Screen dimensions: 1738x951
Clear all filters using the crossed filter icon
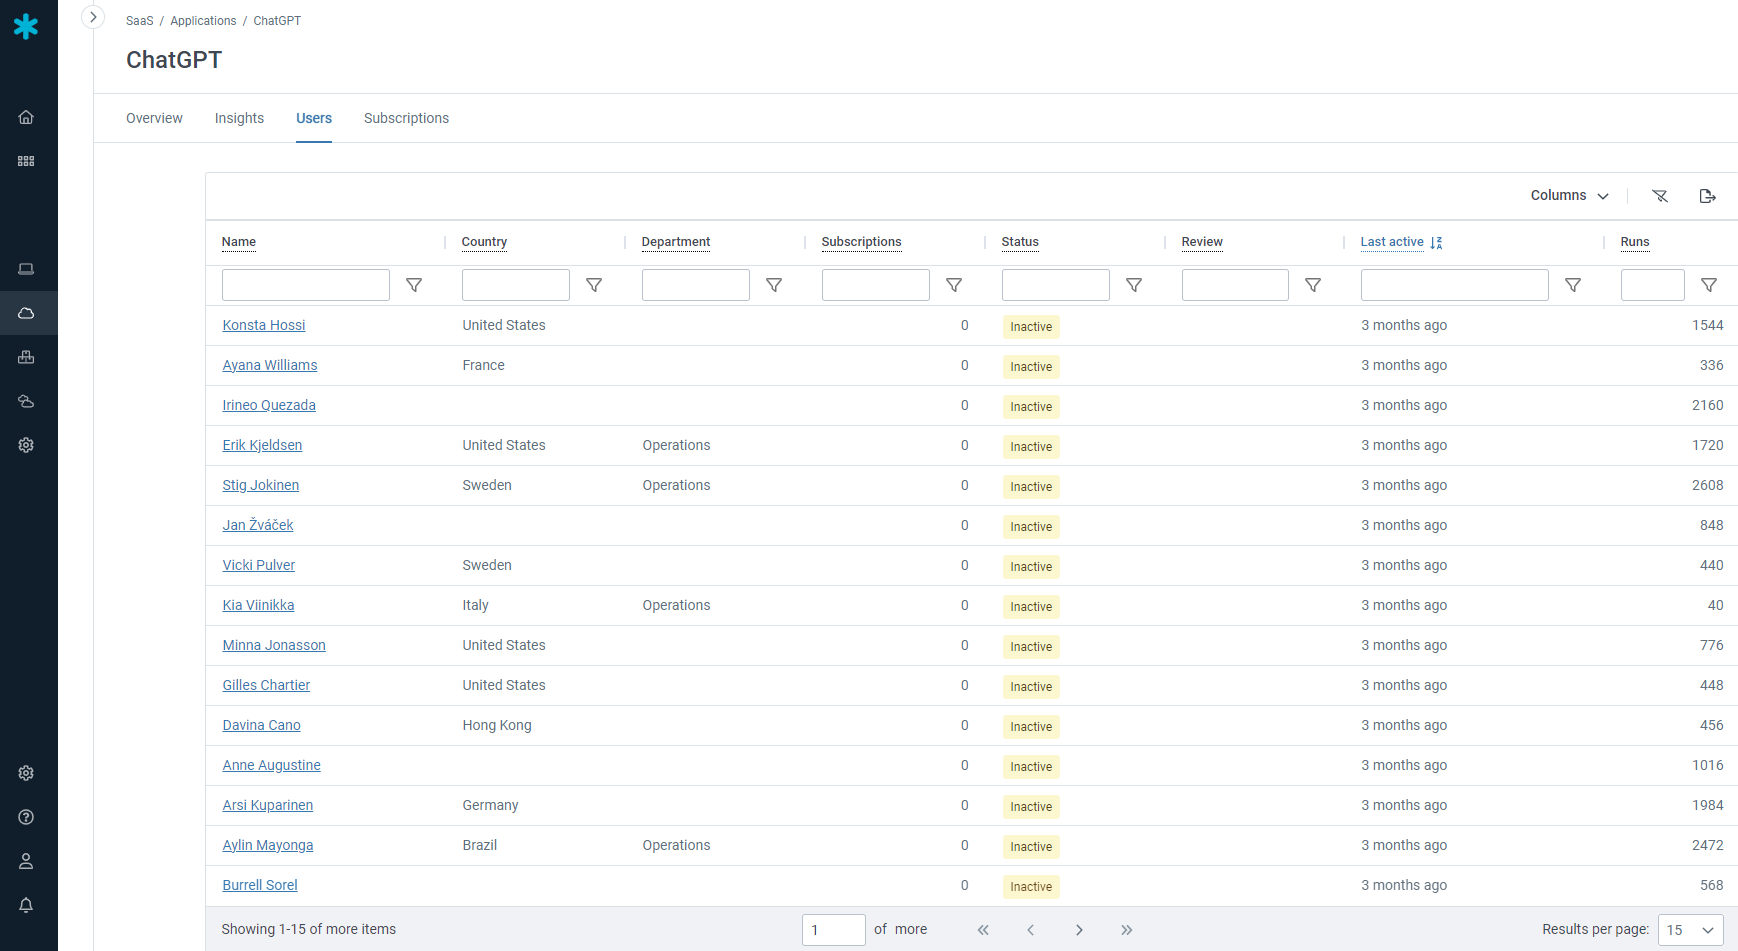pyautogui.click(x=1660, y=196)
